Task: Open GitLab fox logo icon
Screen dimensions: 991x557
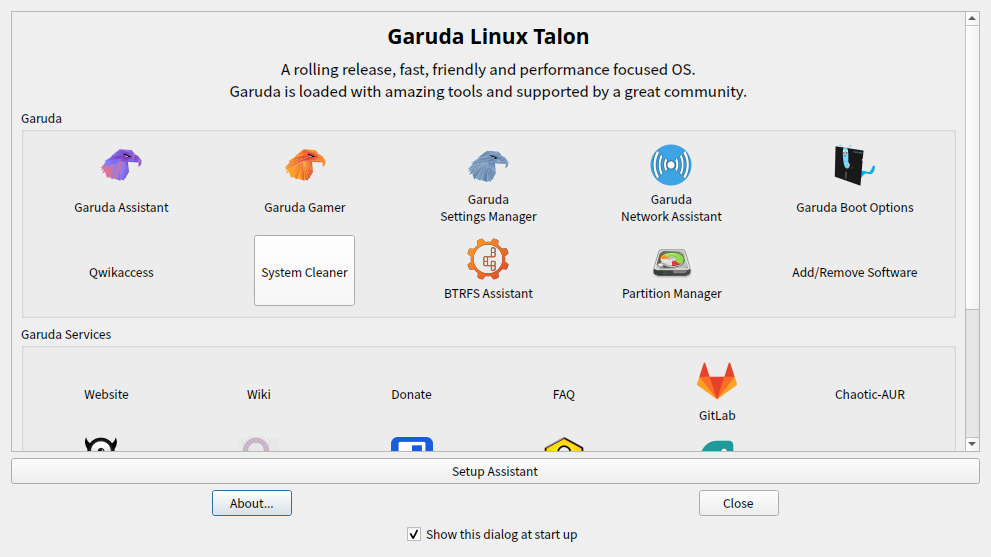Action: (717, 381)
